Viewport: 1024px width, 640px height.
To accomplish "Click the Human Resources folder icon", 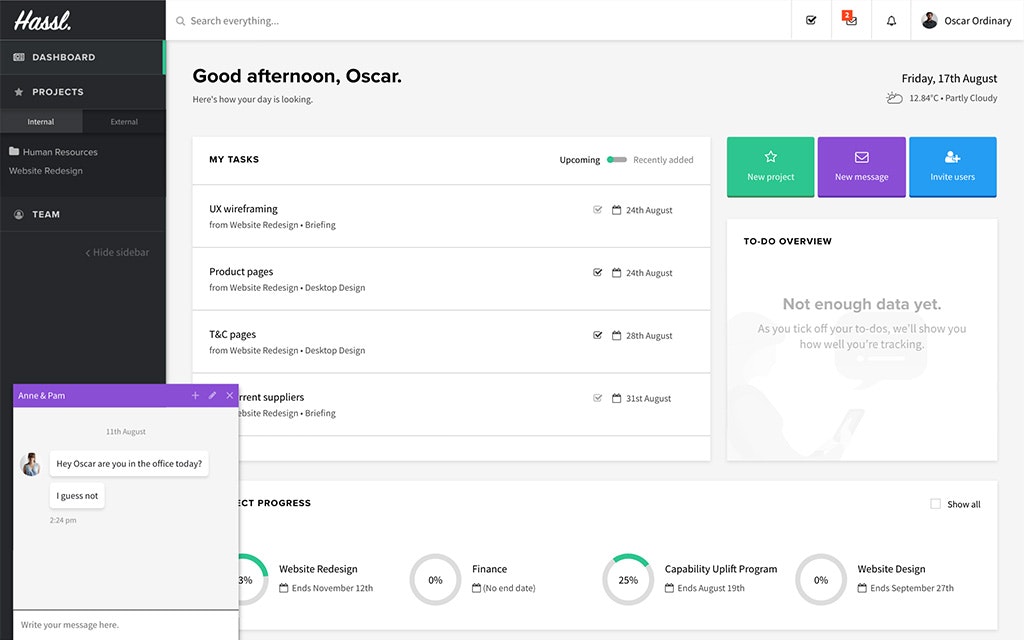I will (14, 152).
